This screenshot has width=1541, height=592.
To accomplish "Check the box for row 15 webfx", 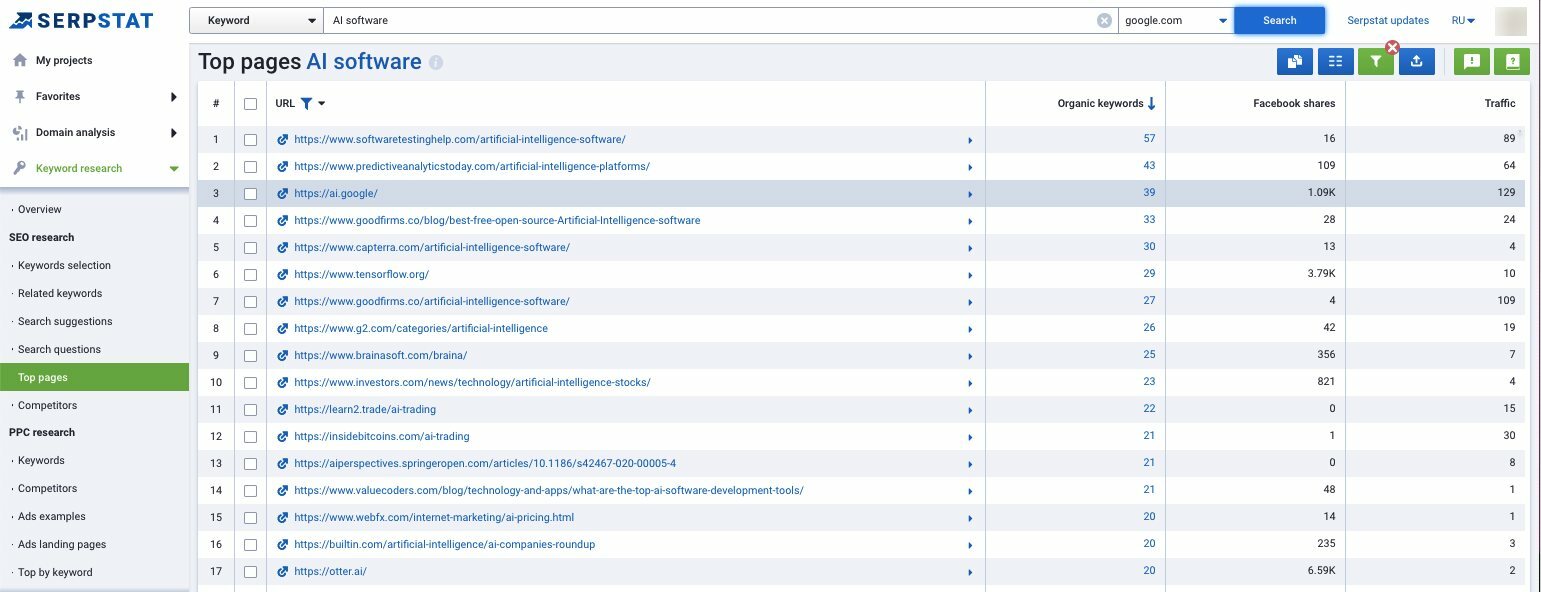I will [250, 518].
